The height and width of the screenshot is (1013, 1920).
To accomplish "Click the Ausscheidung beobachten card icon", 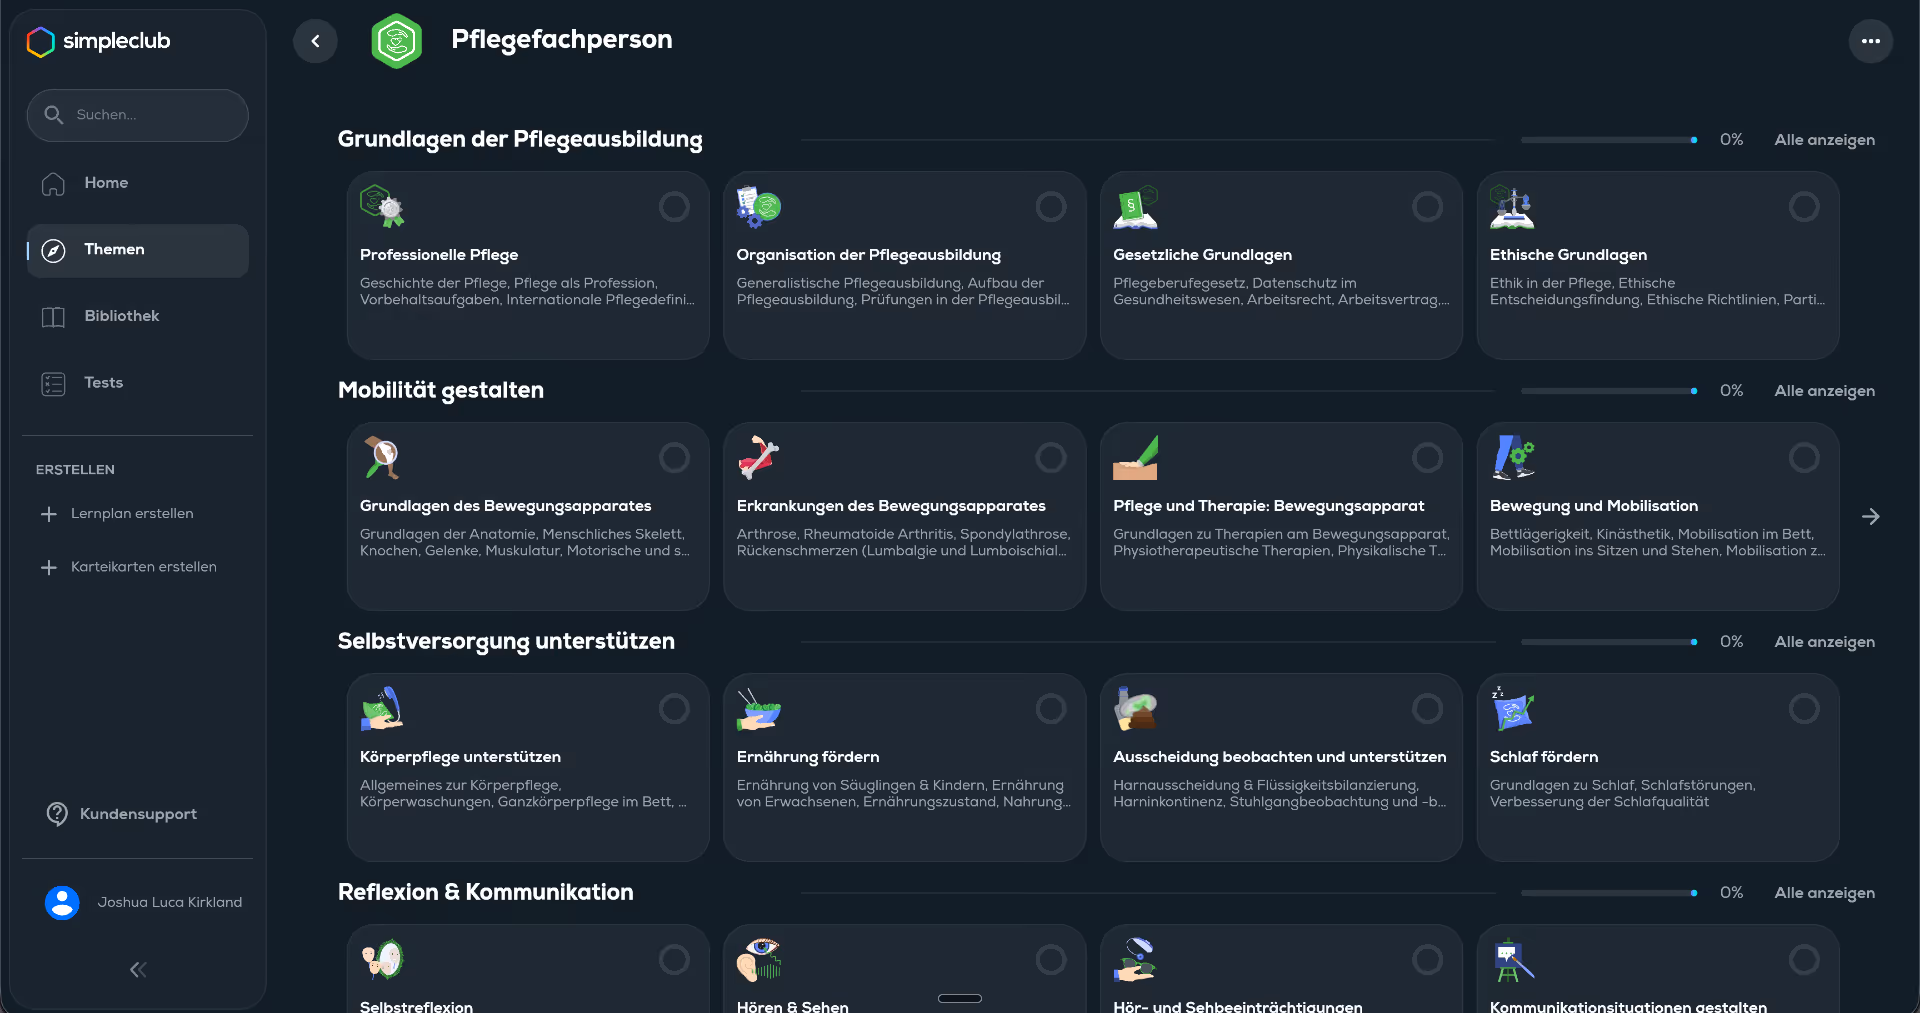I will (1135, 709).
